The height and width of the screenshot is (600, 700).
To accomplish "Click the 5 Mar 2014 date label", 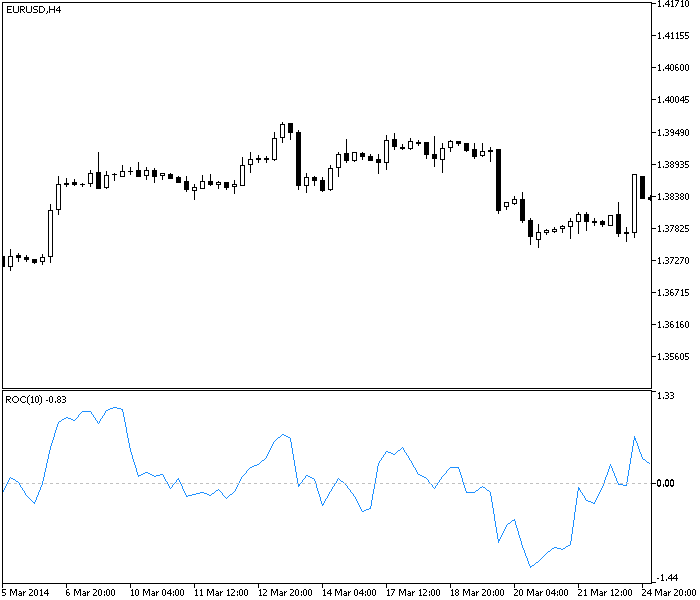I will click(x=27, y=592).
